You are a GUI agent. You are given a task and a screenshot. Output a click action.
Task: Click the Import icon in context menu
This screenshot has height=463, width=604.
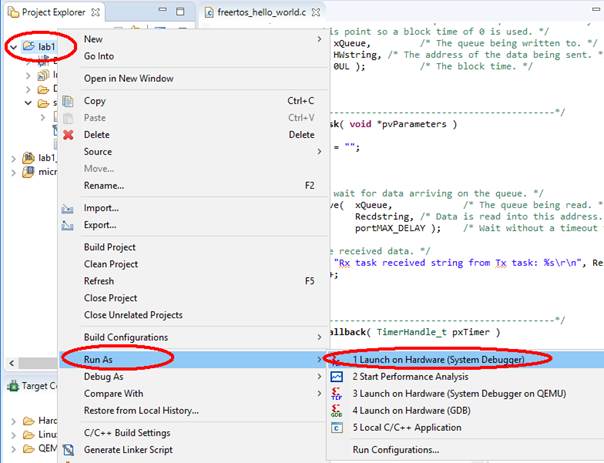tap(68, 208)
